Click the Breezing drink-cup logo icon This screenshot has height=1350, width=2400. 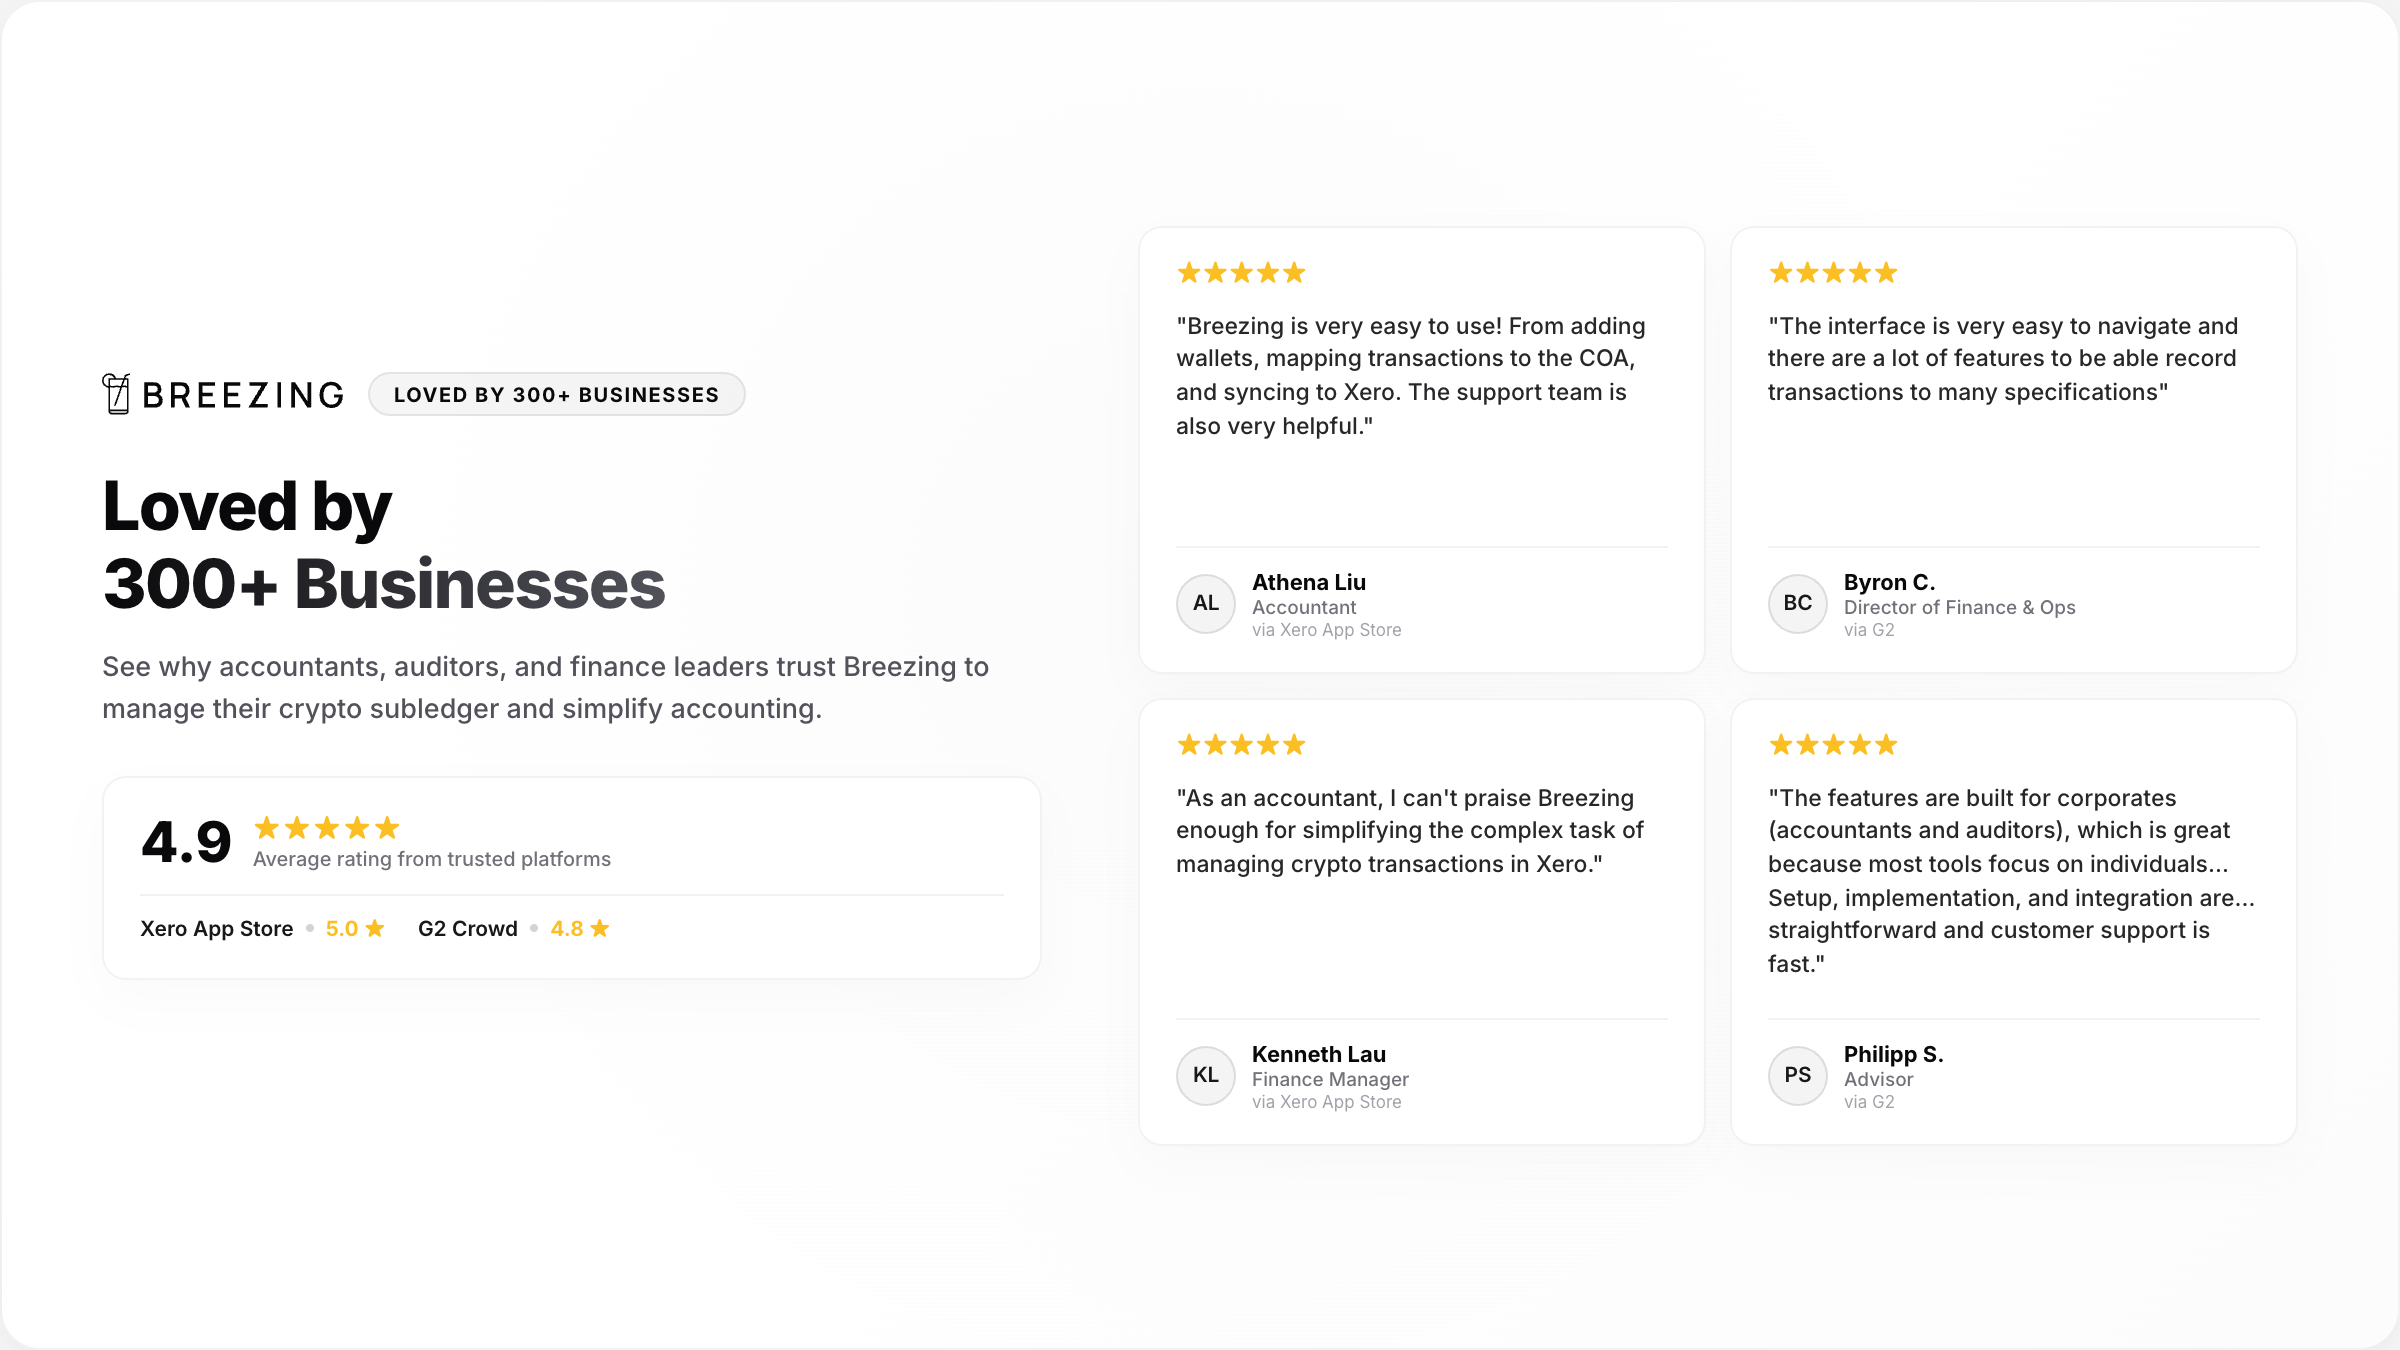tap(117, 394)
